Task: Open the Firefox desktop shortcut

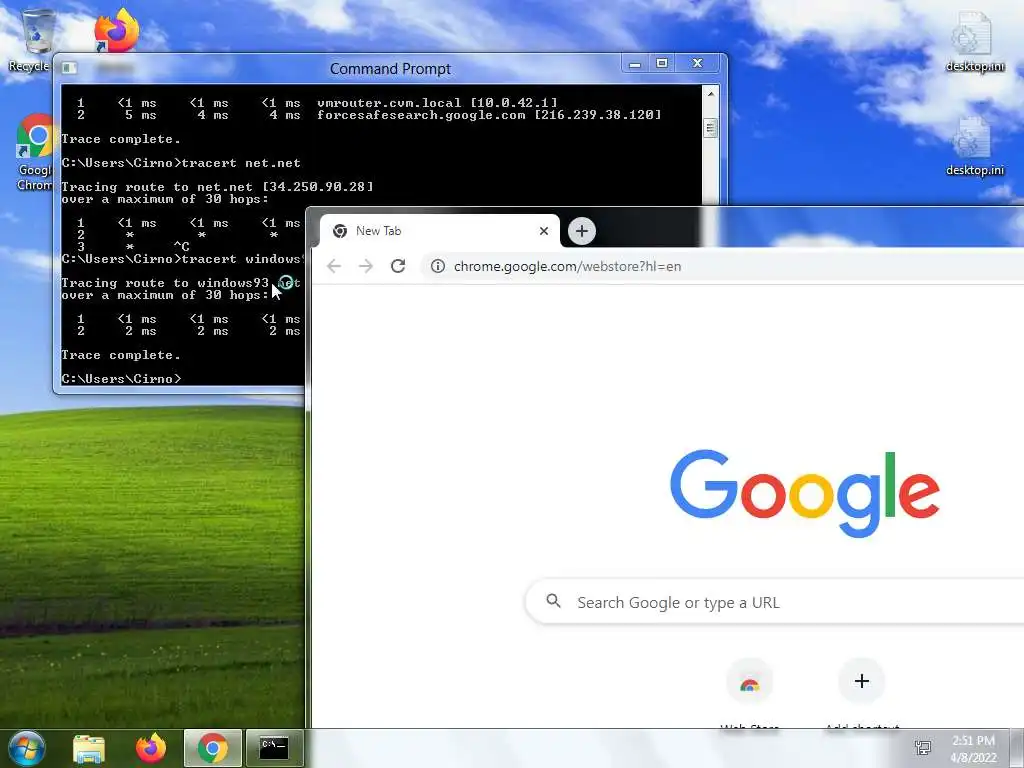Action: point(116,31)
